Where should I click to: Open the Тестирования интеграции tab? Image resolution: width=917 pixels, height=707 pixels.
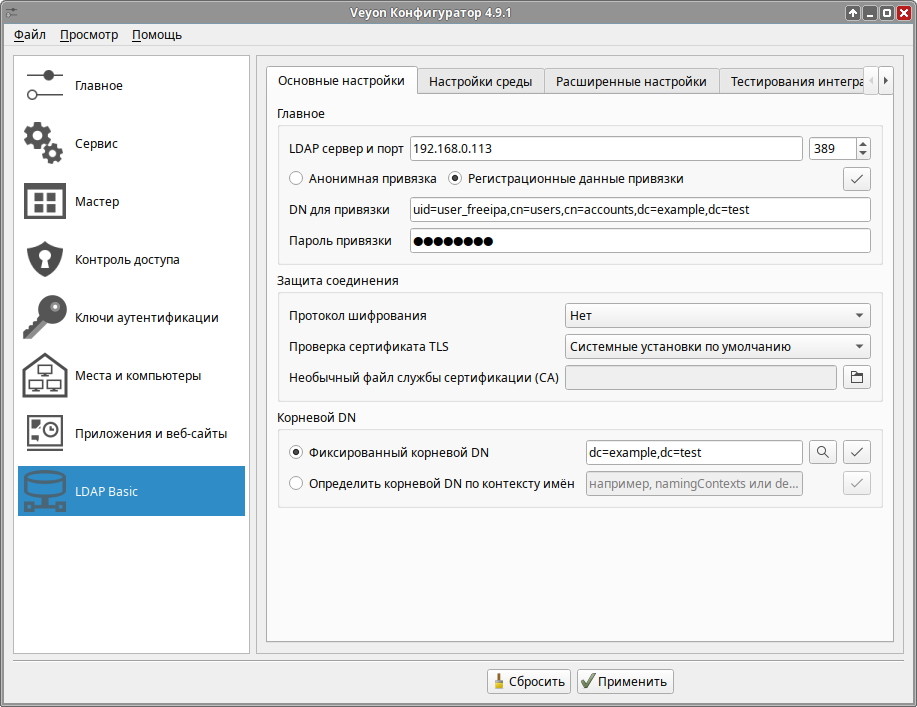click(x=792, y=81)
